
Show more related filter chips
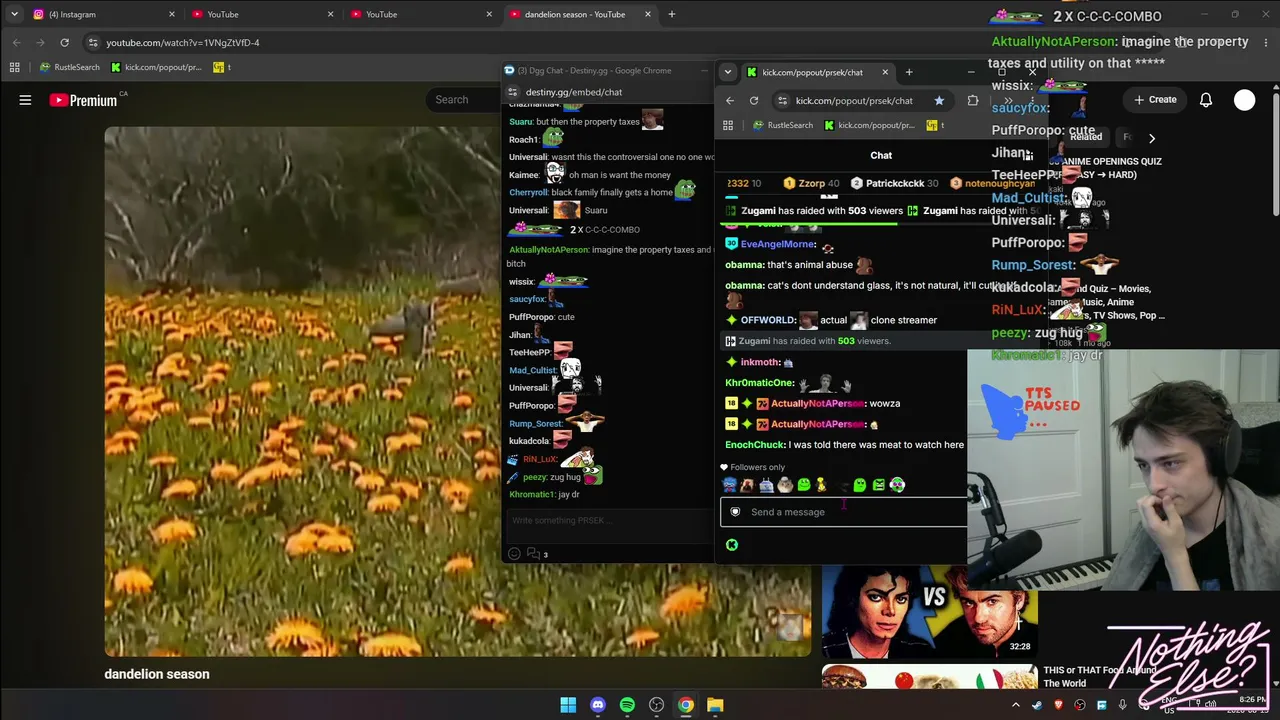tap(1152, 139)
